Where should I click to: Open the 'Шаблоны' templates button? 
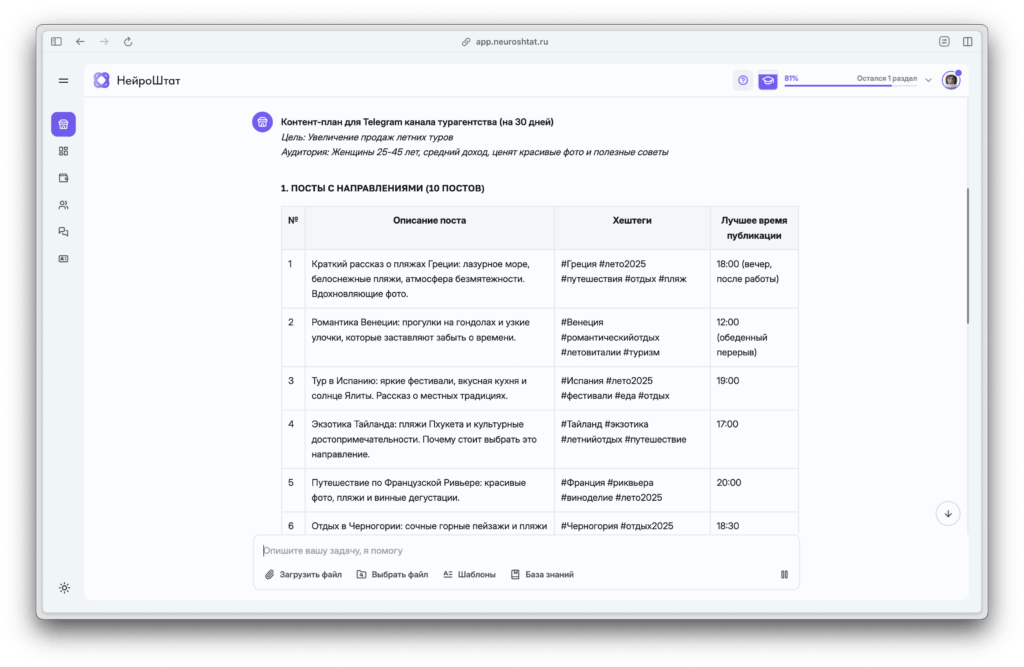(470, 575)
